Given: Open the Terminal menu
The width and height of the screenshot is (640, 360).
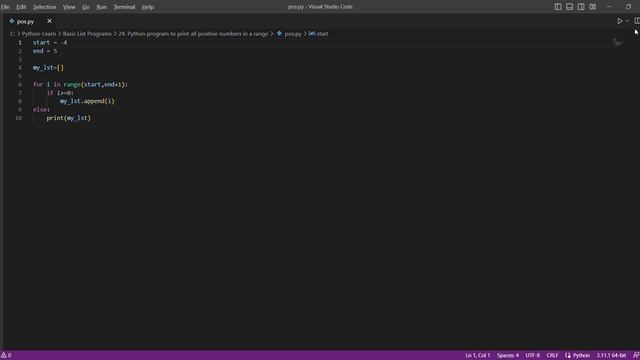Looking at the screenshot, I should tap(124, 7).
